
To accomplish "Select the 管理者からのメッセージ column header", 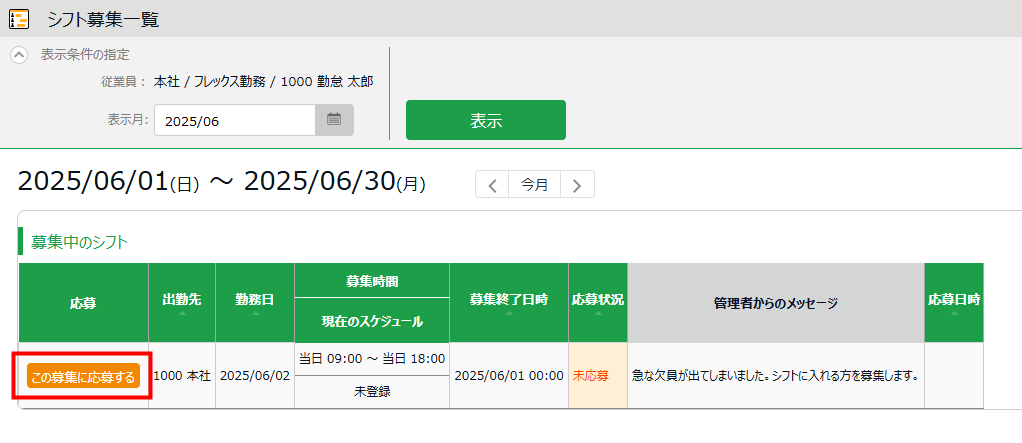I will pos(776,302).
